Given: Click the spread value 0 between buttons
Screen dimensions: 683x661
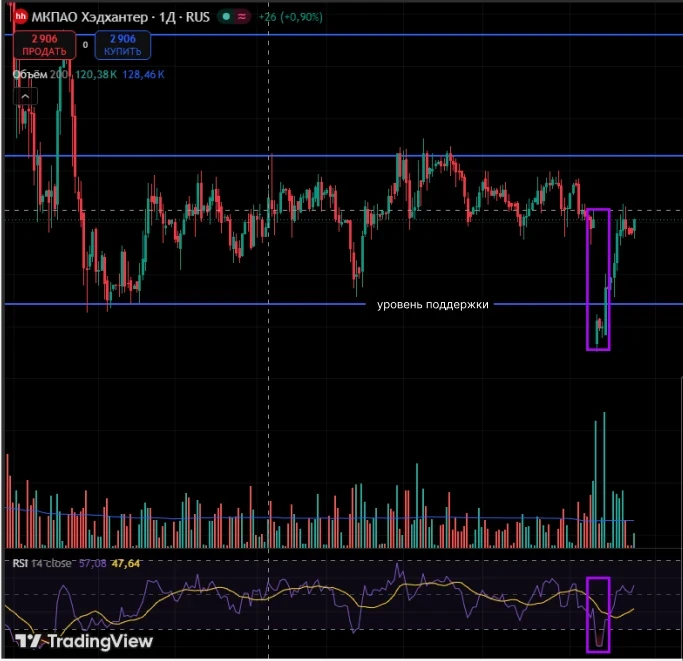Looking at the screenshot, I should (x=85, y=45).
